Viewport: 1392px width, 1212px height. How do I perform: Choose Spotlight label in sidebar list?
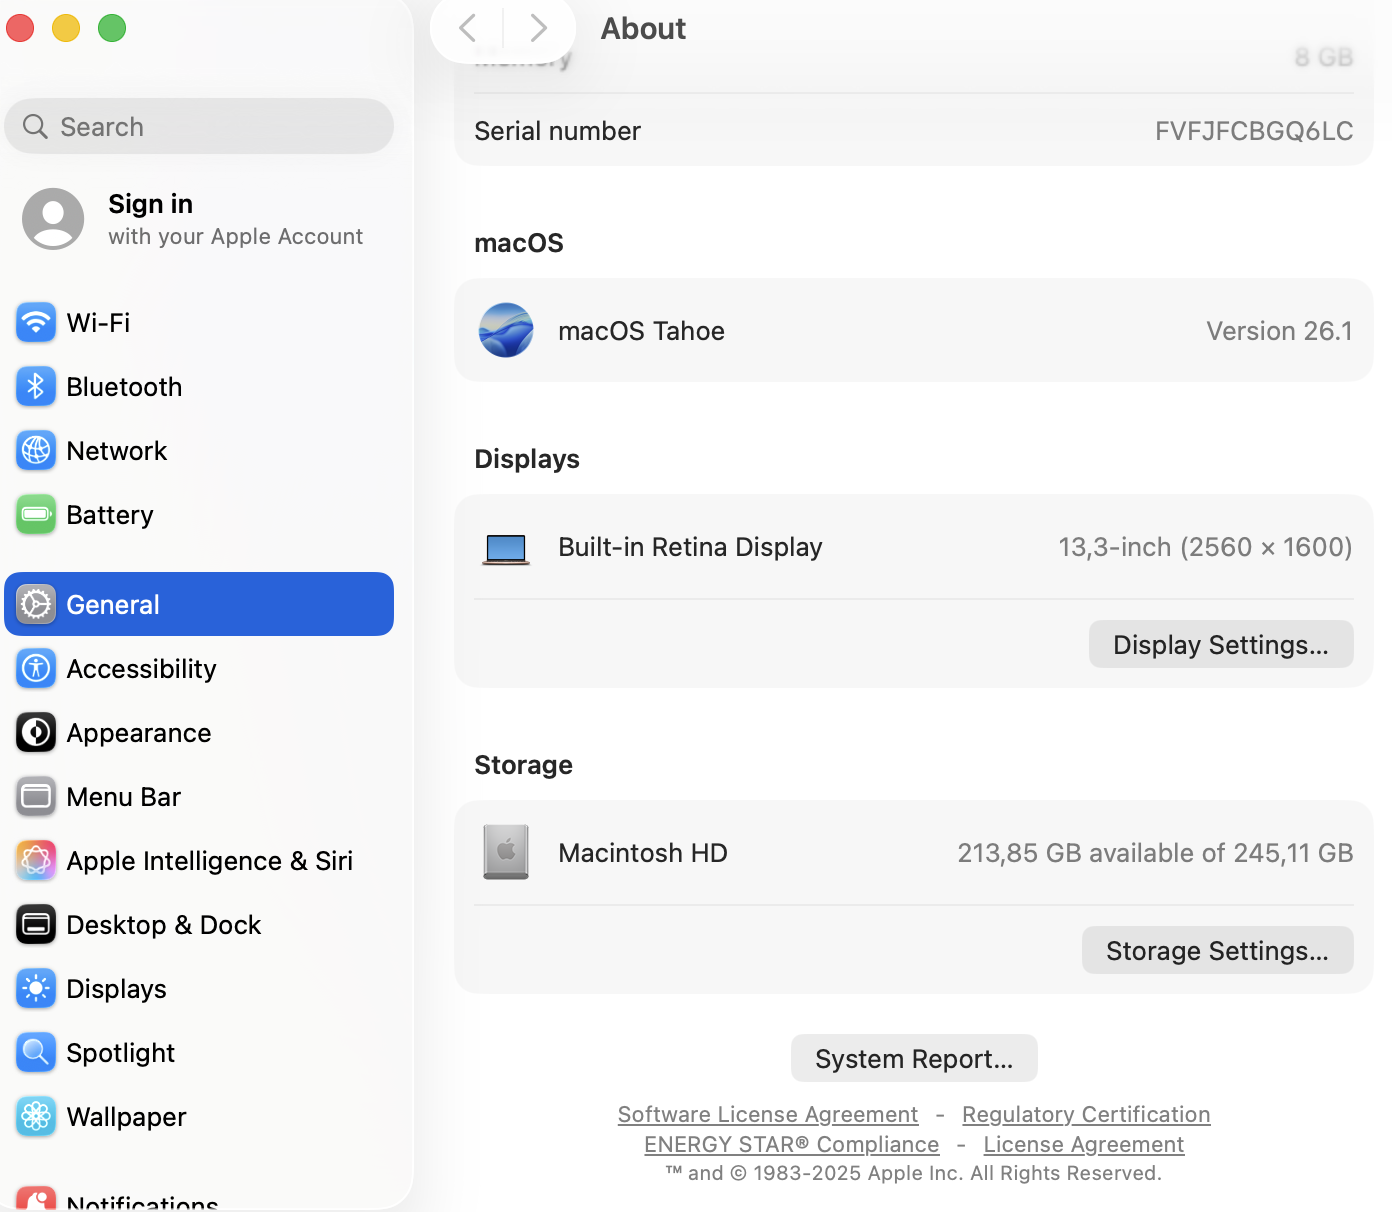(x=121, y=1053)
